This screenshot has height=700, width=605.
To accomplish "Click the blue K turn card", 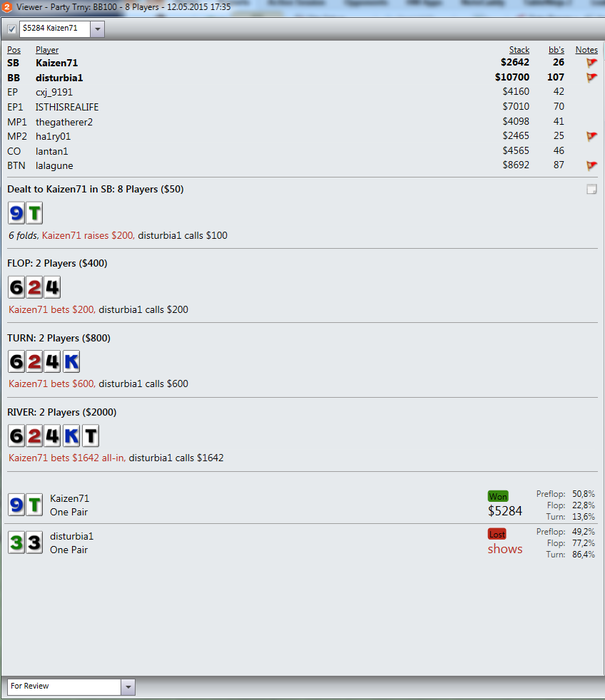I will (x=71, y=362).
